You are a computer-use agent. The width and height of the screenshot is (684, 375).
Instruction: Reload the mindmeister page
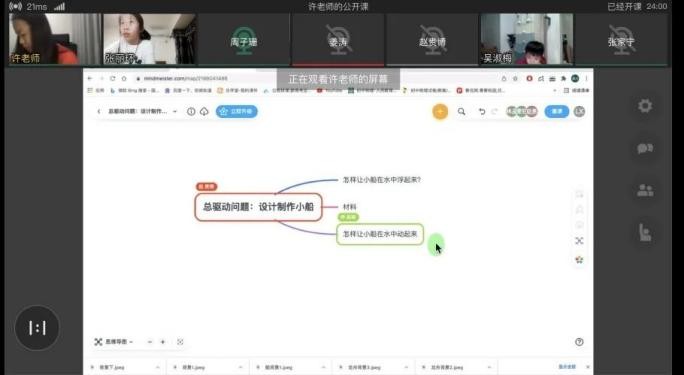(x=113, y=78)
